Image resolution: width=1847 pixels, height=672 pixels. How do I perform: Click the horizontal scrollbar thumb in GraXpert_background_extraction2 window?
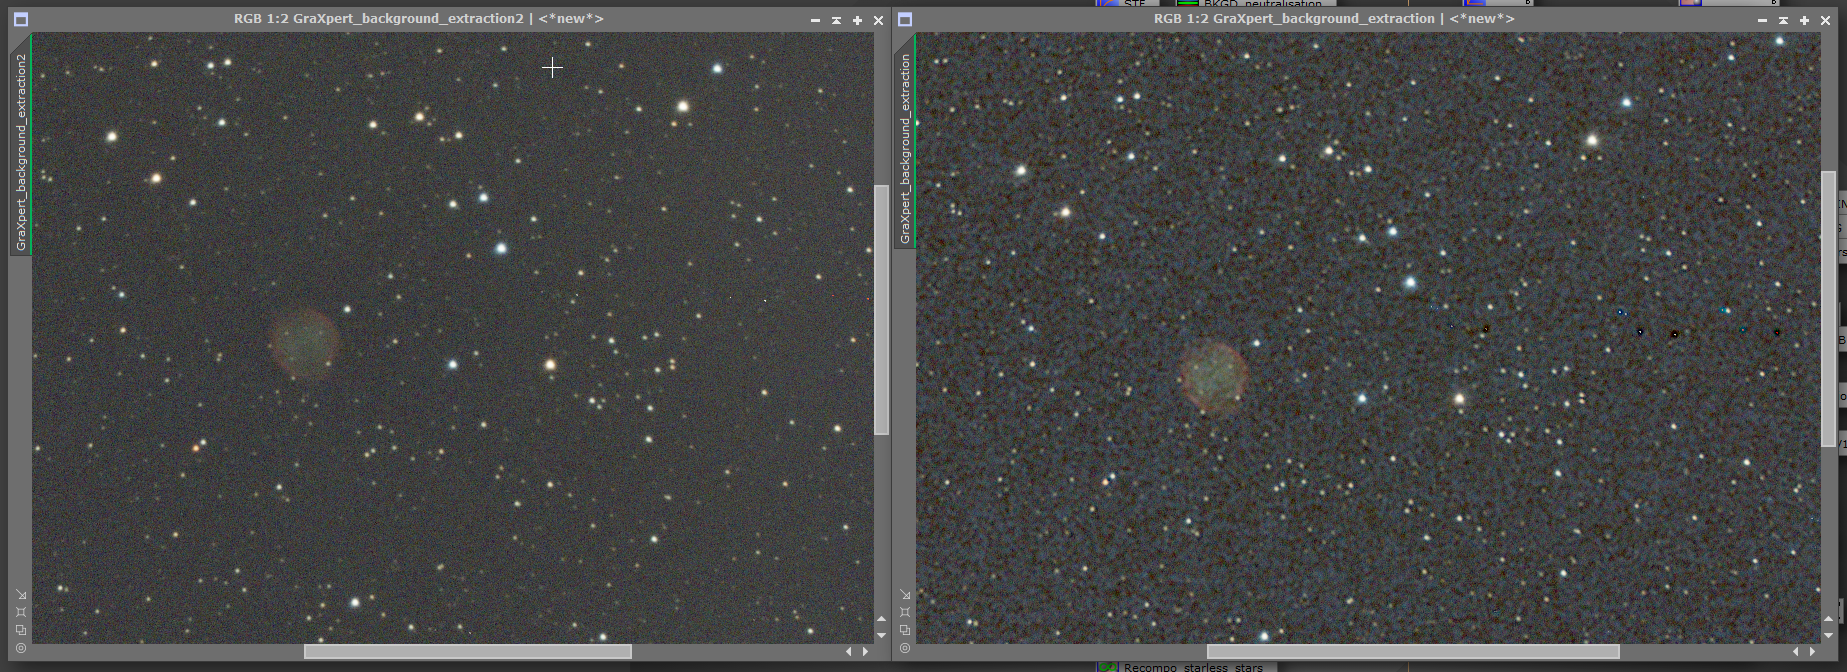tap(468, 651)
